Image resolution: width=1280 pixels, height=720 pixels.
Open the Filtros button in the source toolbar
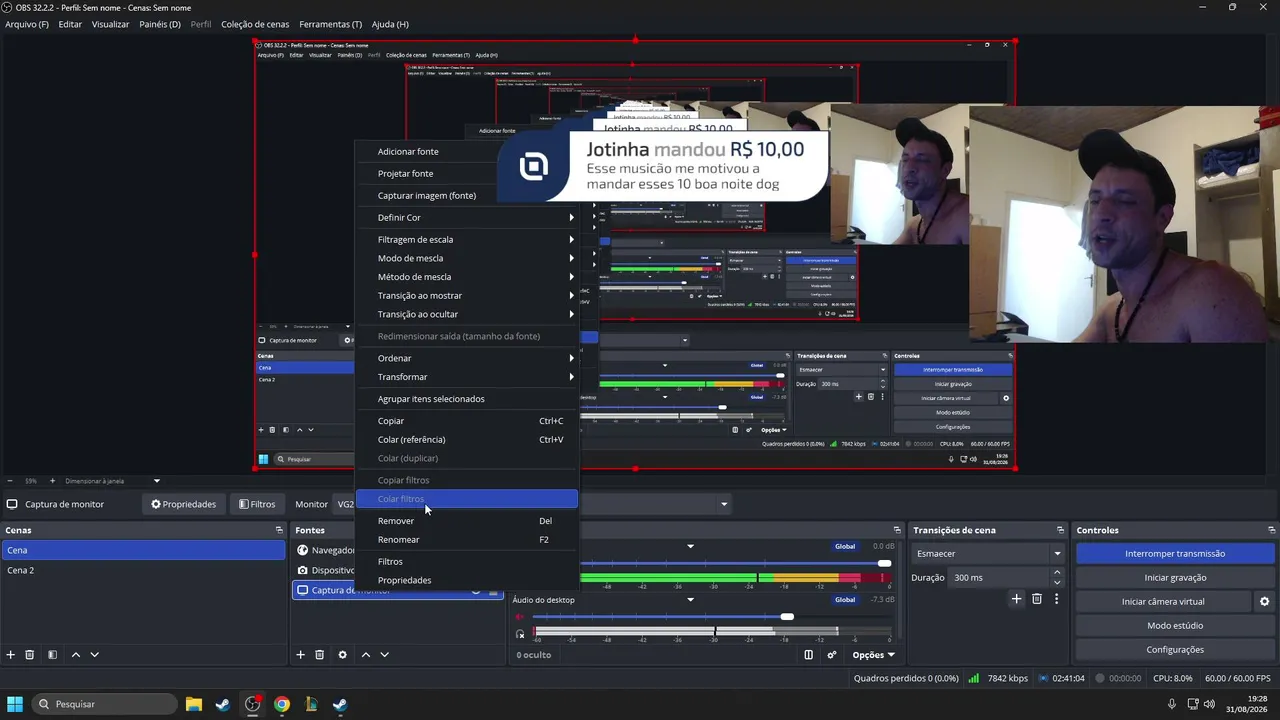(256, 504)
